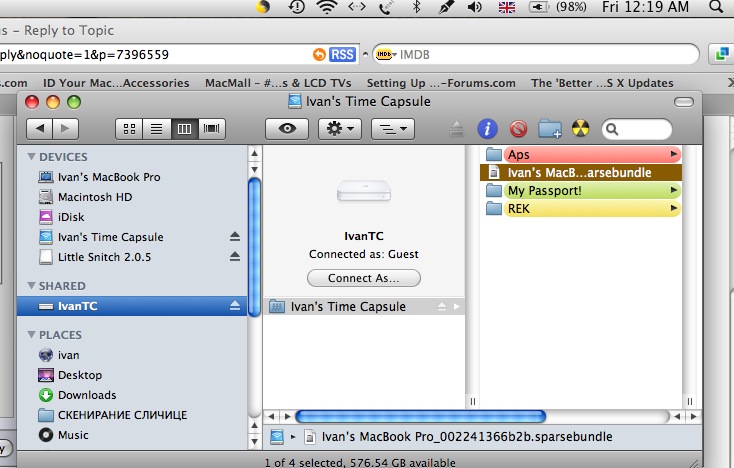The image size is (734, 468).
Task: Open the Wi-Fi menu bar icon
Action: [326, 7]
